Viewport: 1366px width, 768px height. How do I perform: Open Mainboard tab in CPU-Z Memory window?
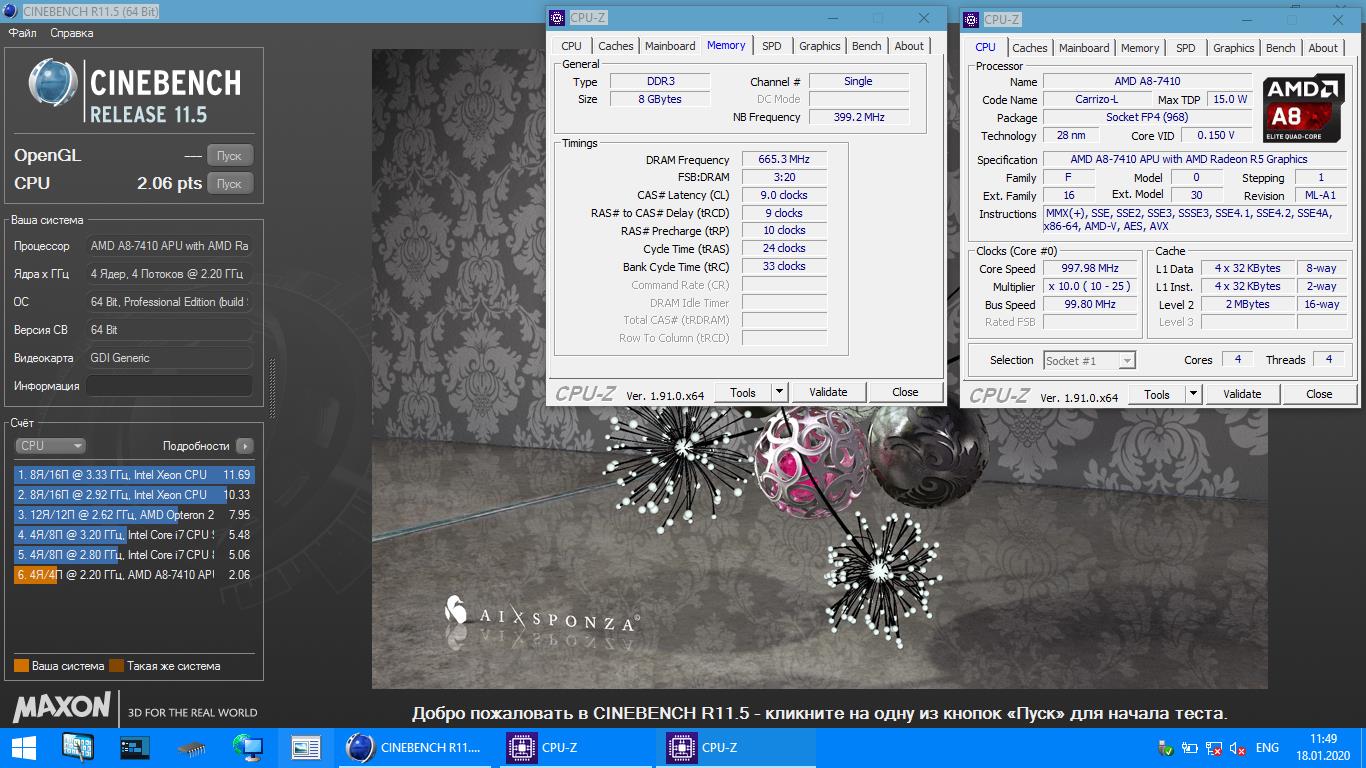(x=670, y=46)
